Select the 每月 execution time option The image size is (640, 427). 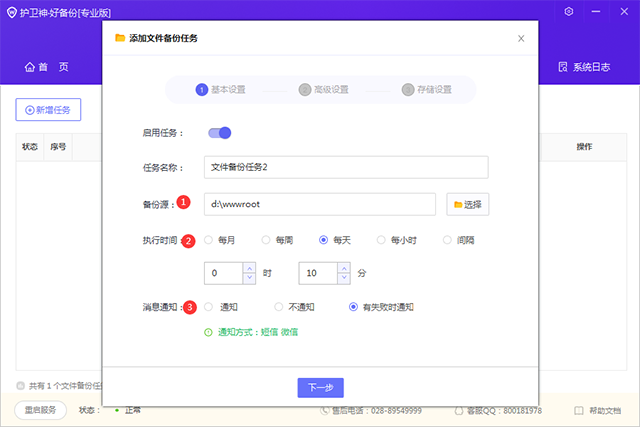click(x=209, y=240)
